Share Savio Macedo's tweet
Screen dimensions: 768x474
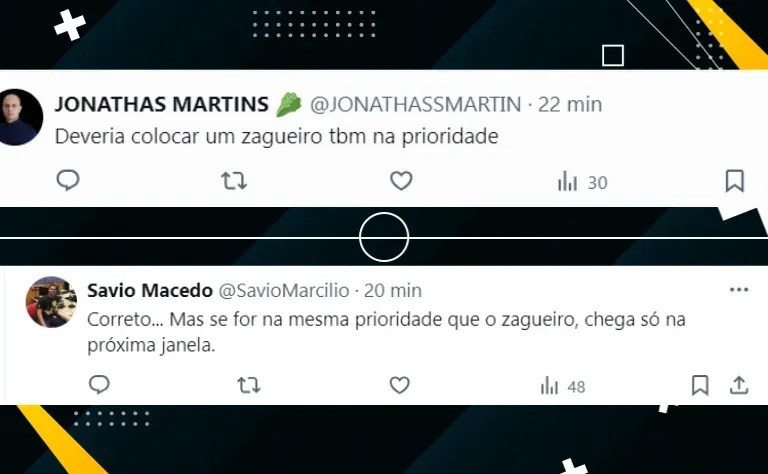coord(739,385)
